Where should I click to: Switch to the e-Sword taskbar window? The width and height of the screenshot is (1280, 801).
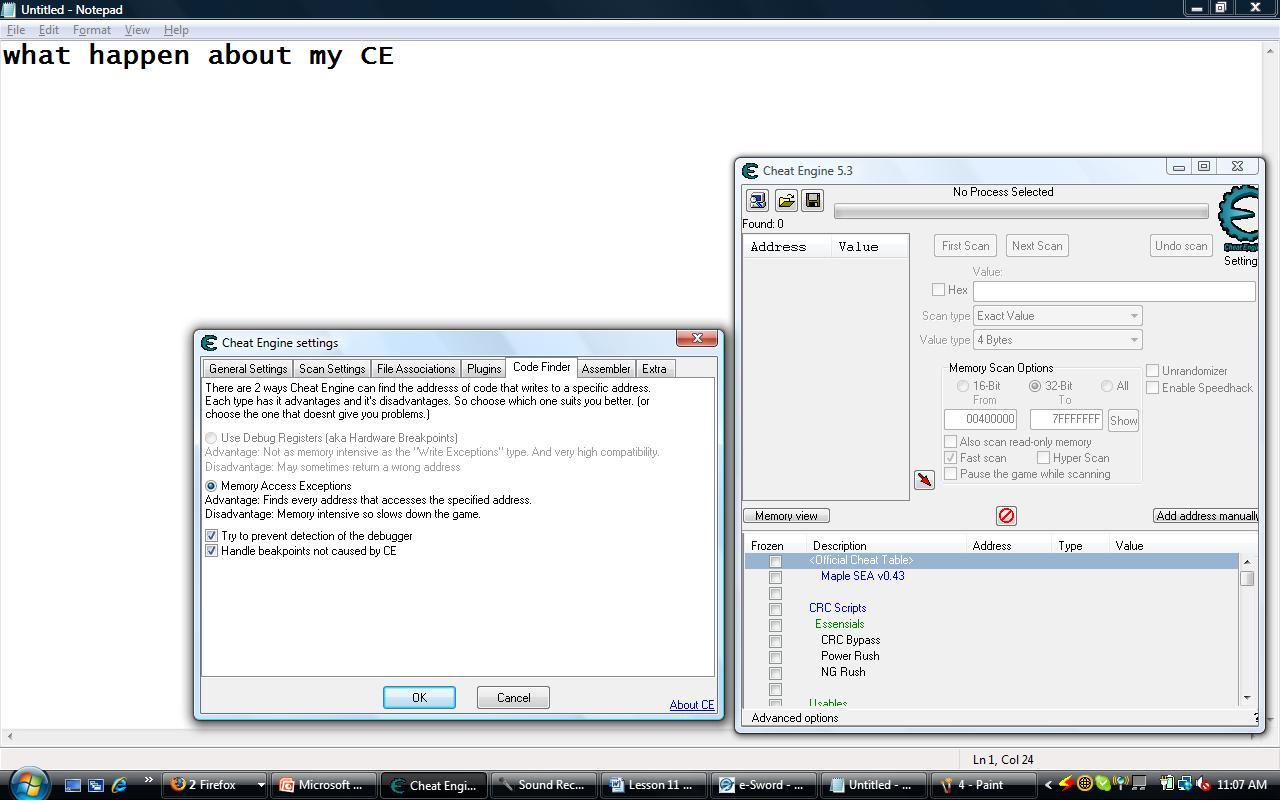click(x=764, y=785)
